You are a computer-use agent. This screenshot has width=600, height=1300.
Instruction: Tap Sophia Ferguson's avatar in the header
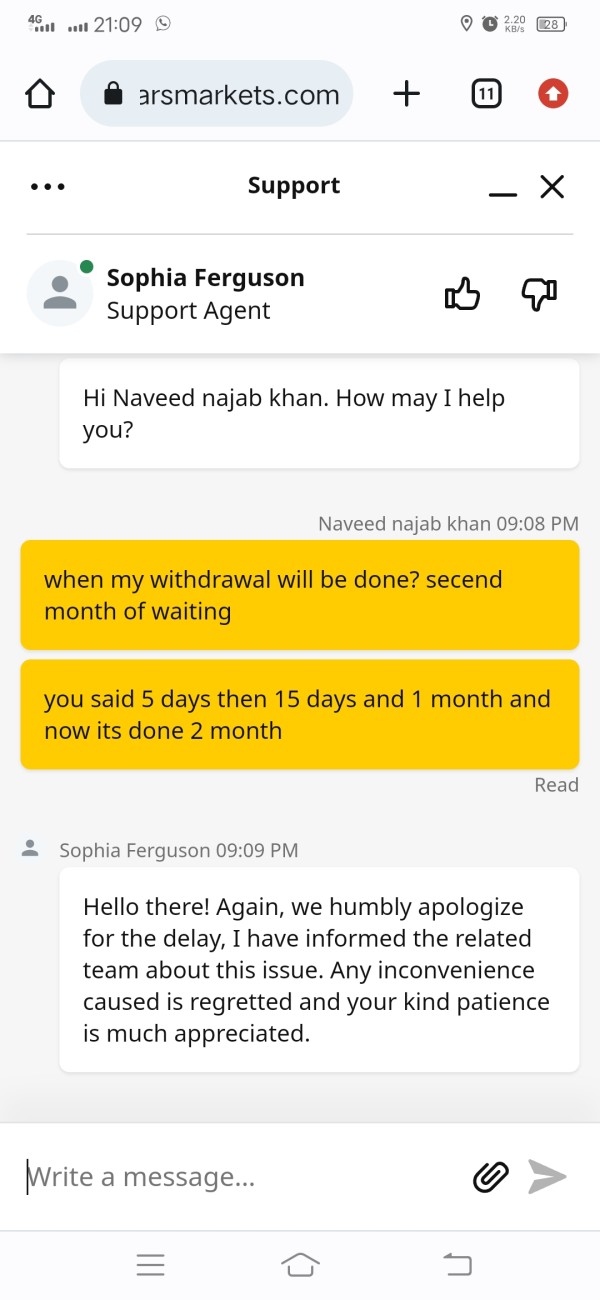[60, 293]
